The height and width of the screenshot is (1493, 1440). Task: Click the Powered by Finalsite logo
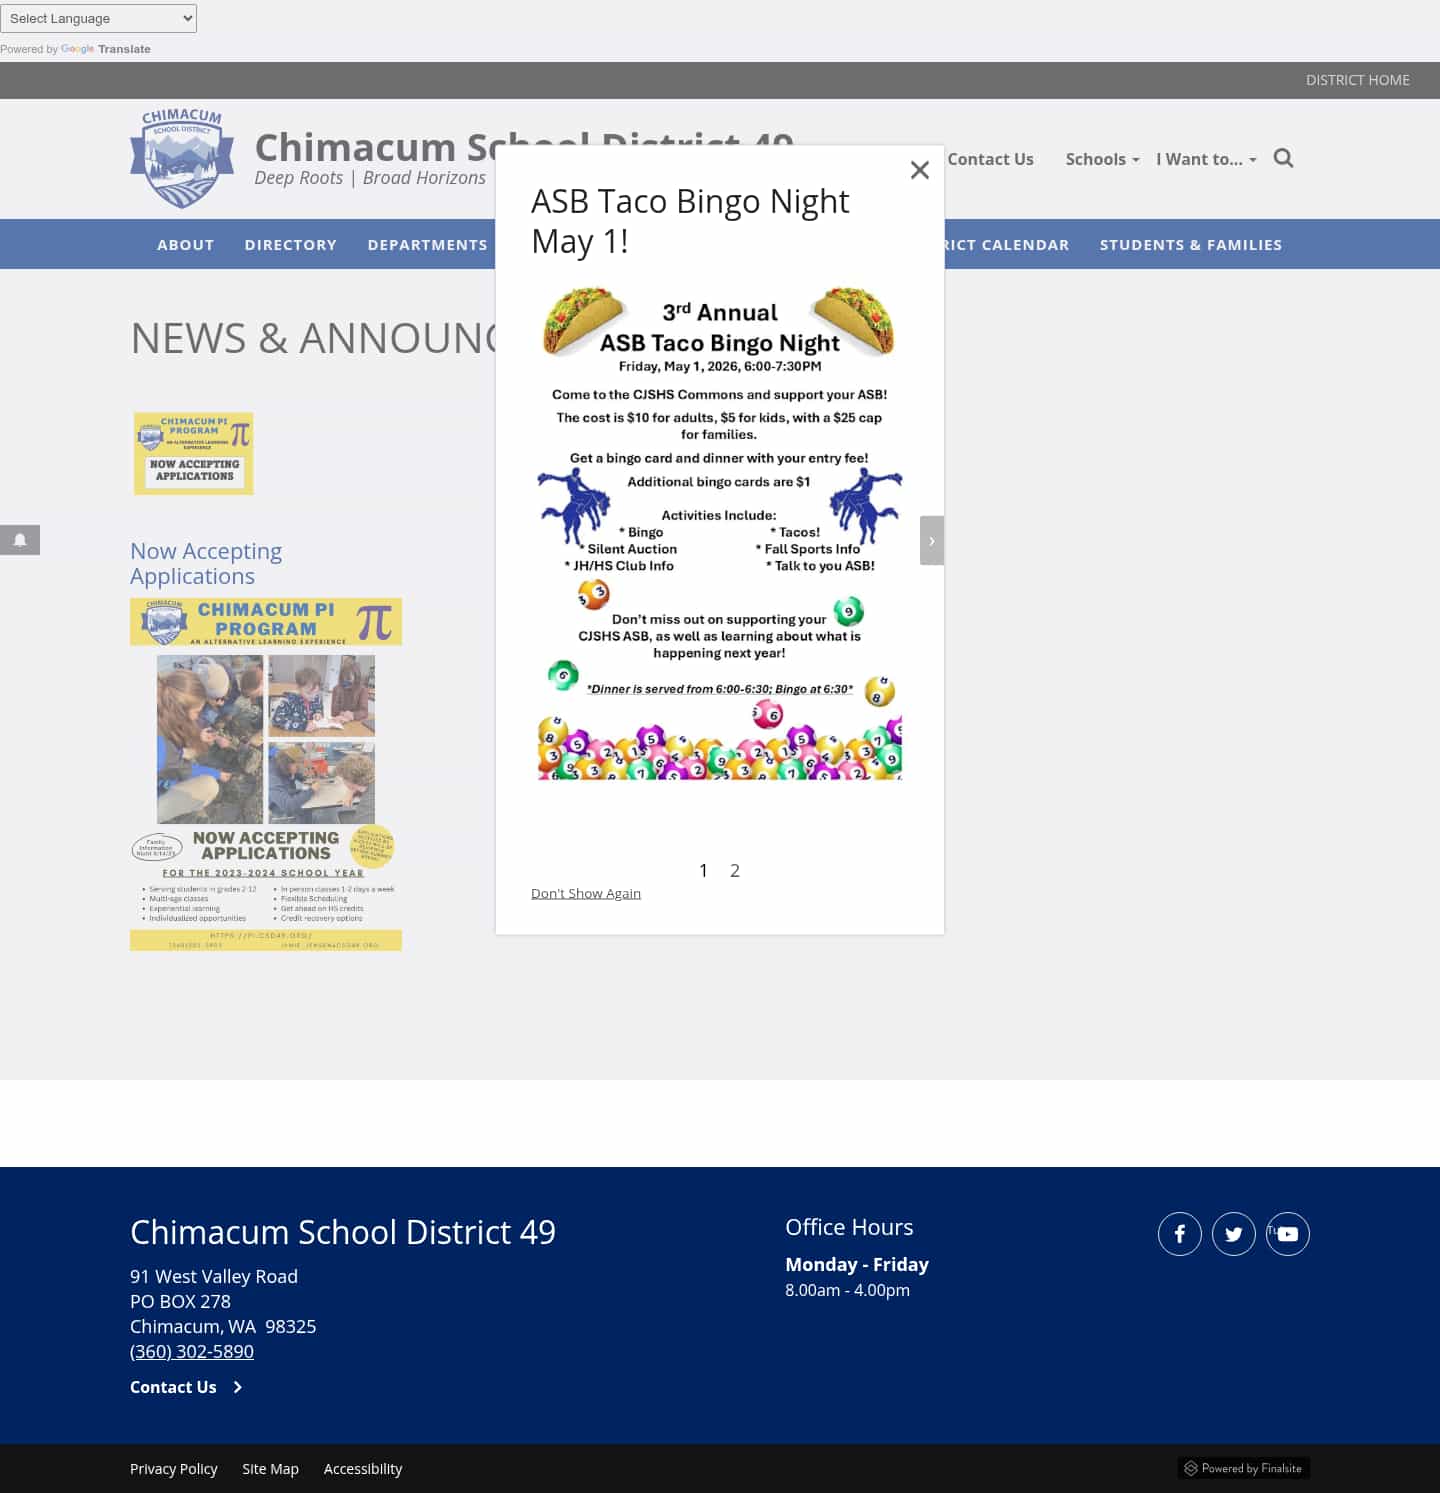pos(1244,1468)
